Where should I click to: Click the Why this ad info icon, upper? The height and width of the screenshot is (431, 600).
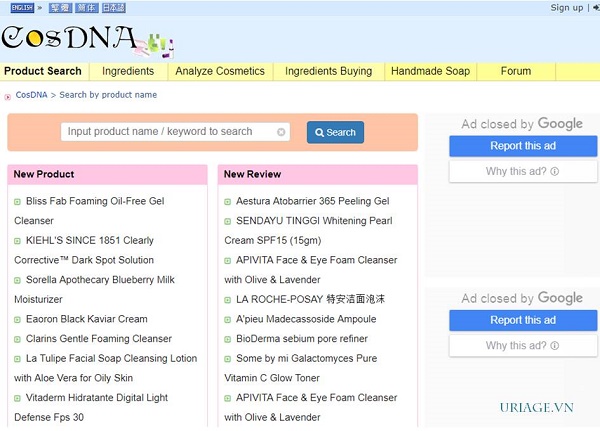coord(554,172)
